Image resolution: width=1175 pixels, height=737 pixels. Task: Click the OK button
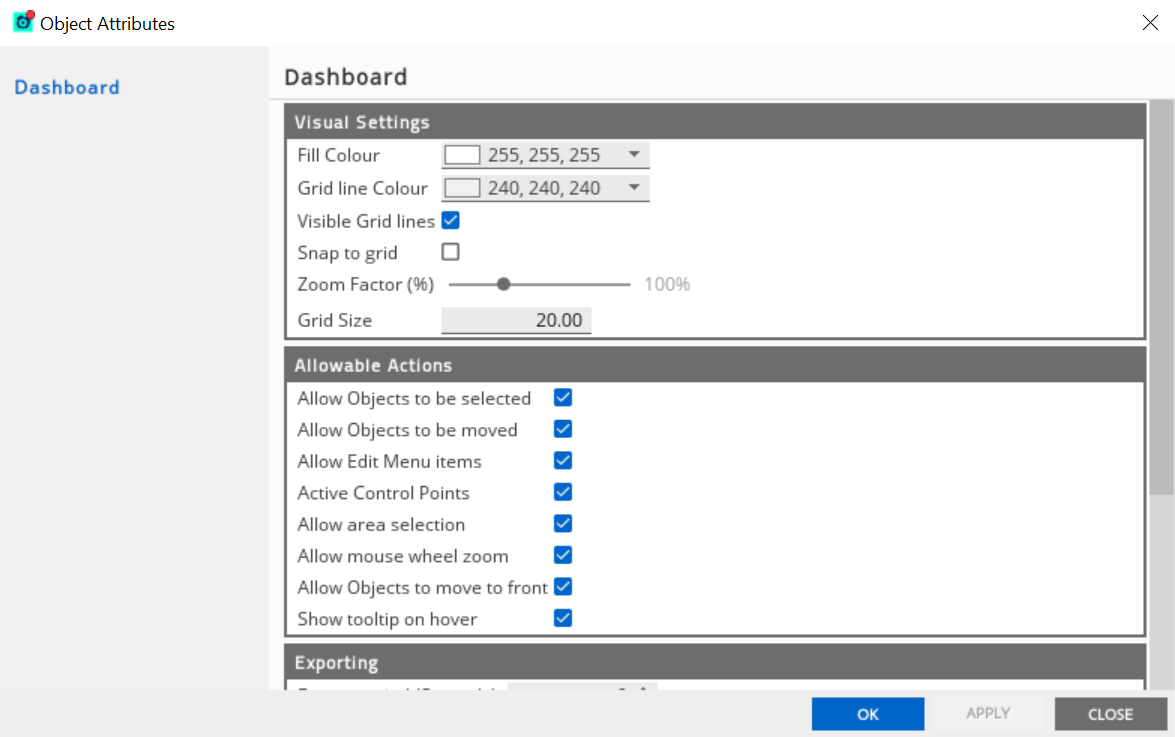[x=868, y=714]
